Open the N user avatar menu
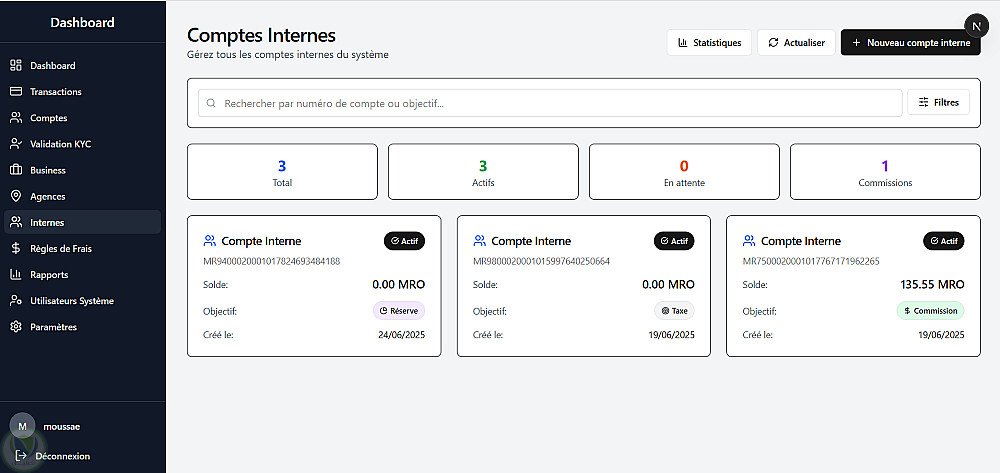 pos(976,27)
